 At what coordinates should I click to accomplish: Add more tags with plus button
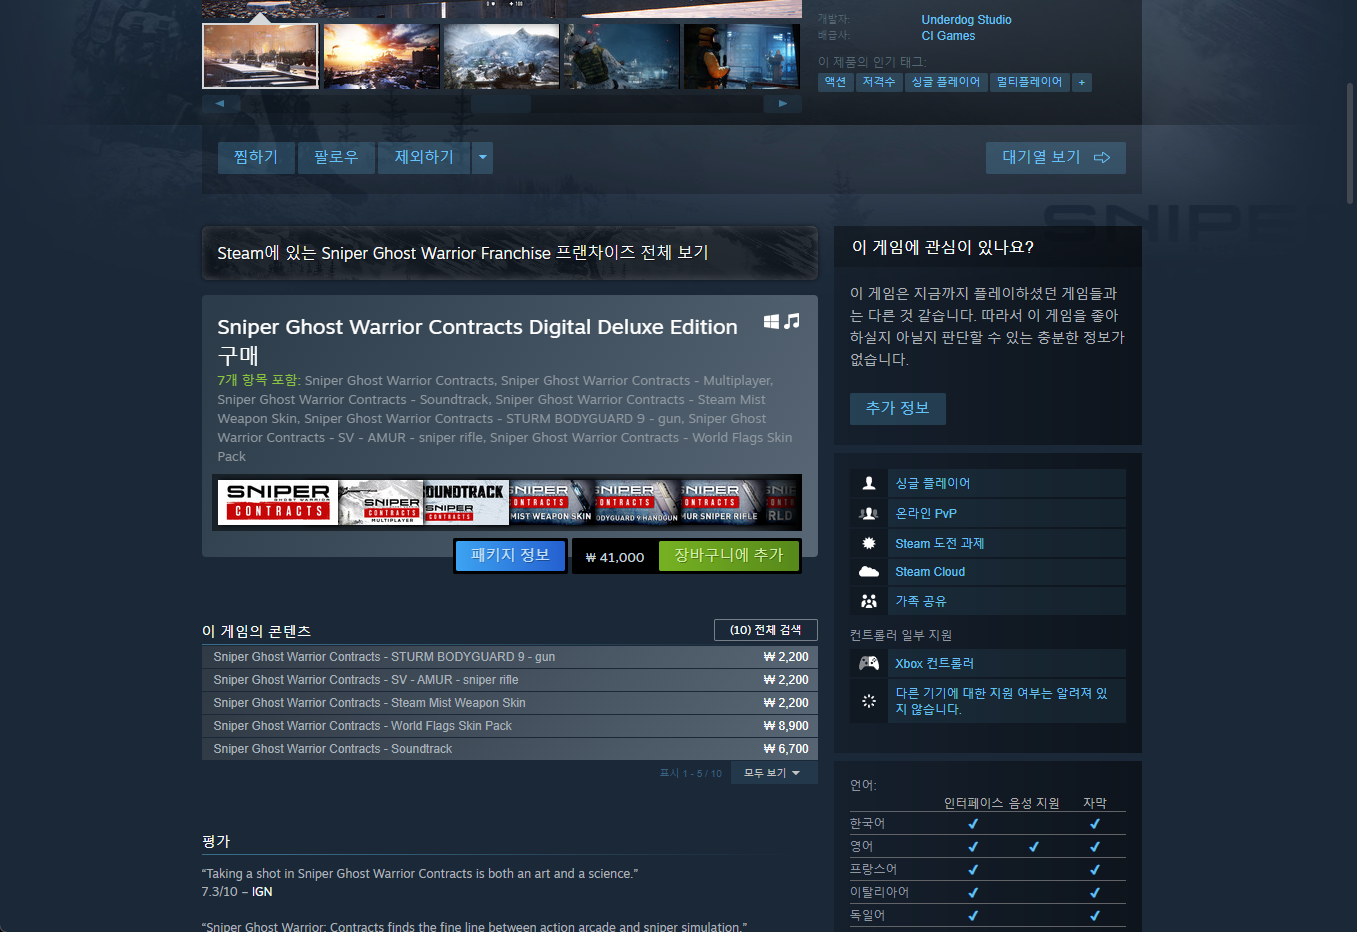pyautogui.click(x=1081, y=82)
